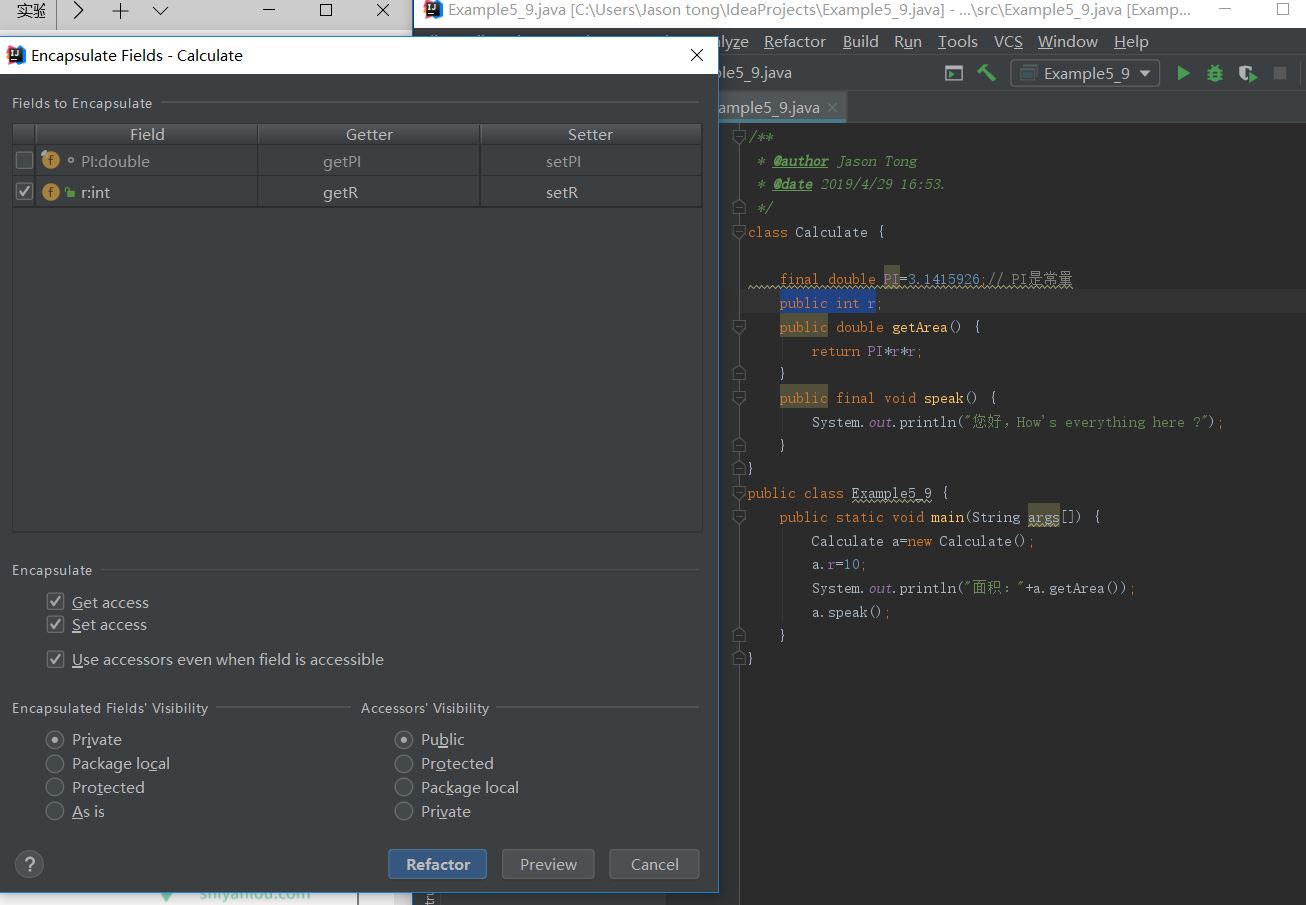Select Public accessors visibility radio
The width and height of the screenshot is (1306, 905).
coord(404,739)
